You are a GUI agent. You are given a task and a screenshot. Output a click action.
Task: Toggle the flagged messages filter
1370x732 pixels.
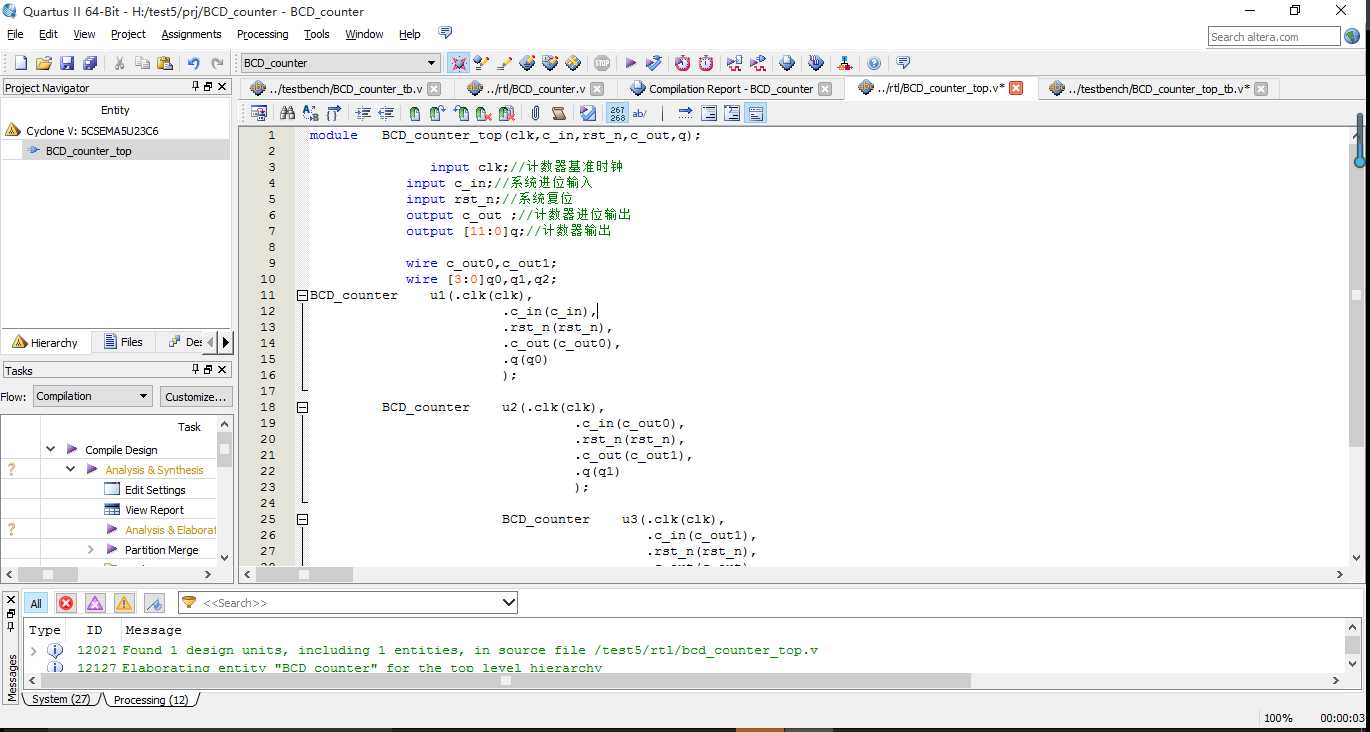tap(154, 603)
